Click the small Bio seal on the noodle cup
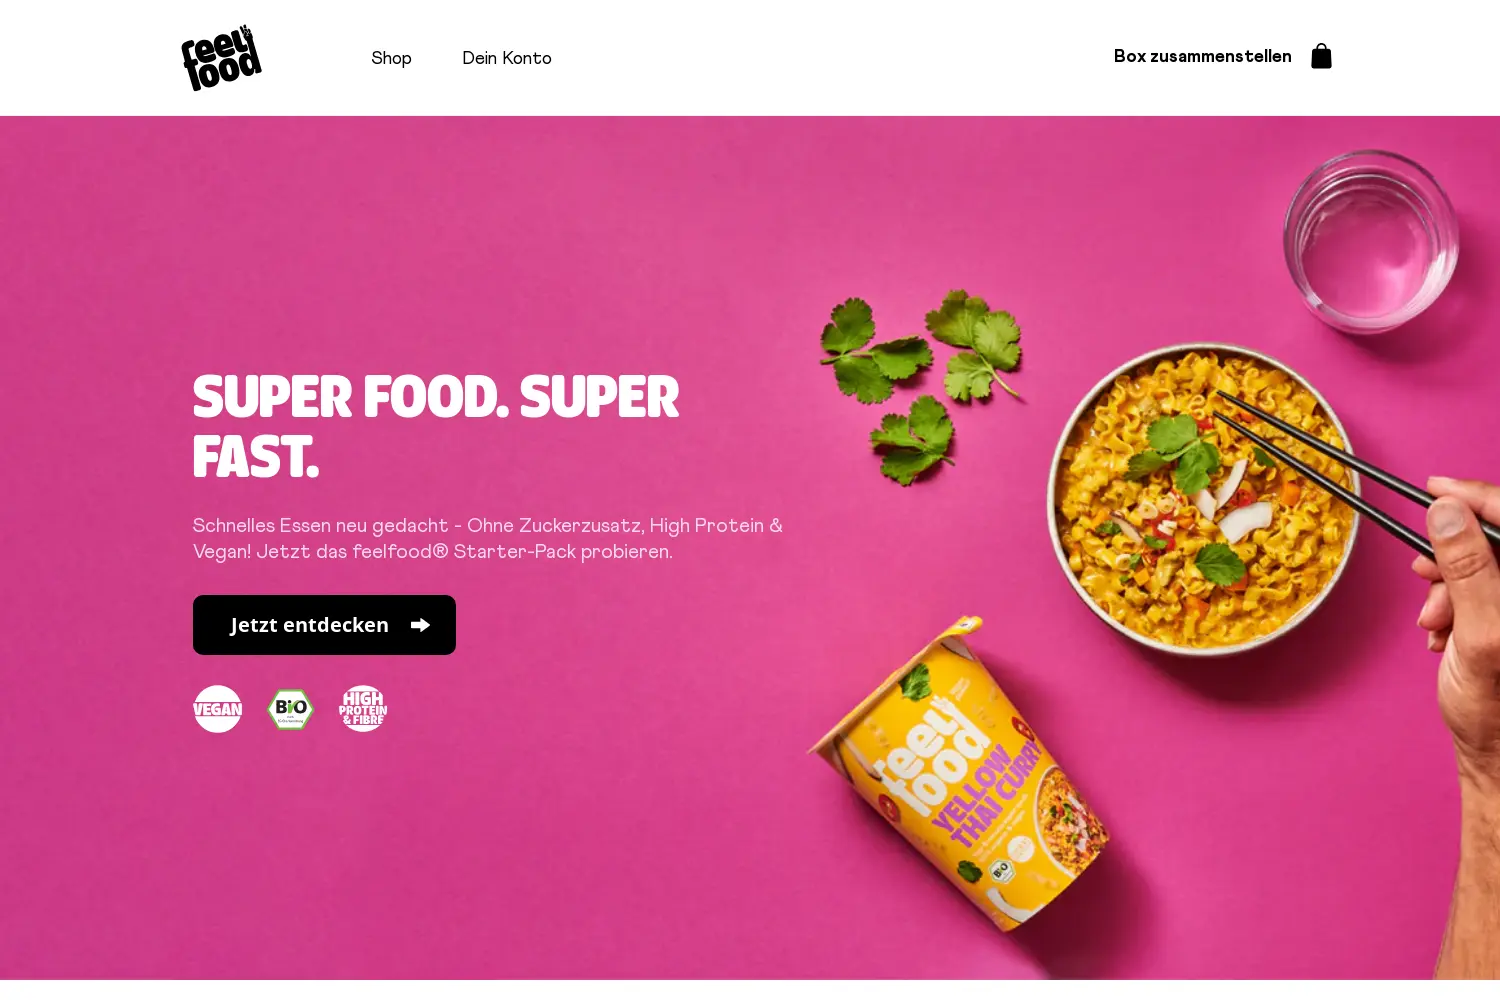 pos(1001,870)
